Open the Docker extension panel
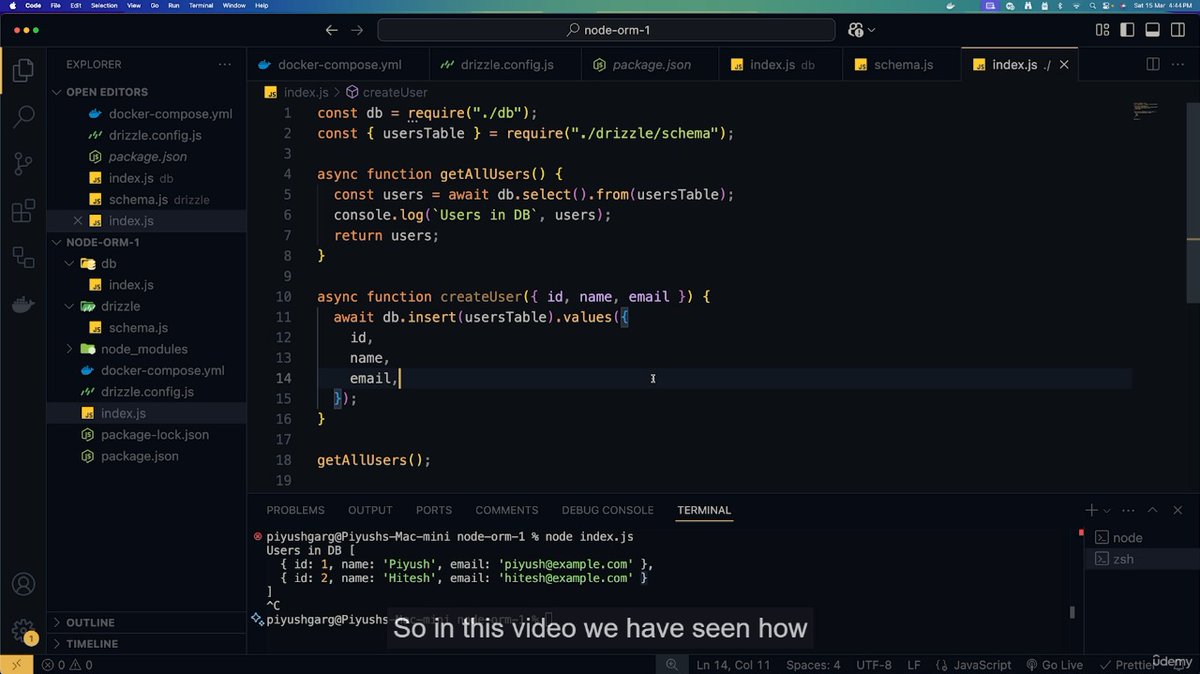Image resolution: width=1200 pixels, height=674 pixels. tap(22, 305)
